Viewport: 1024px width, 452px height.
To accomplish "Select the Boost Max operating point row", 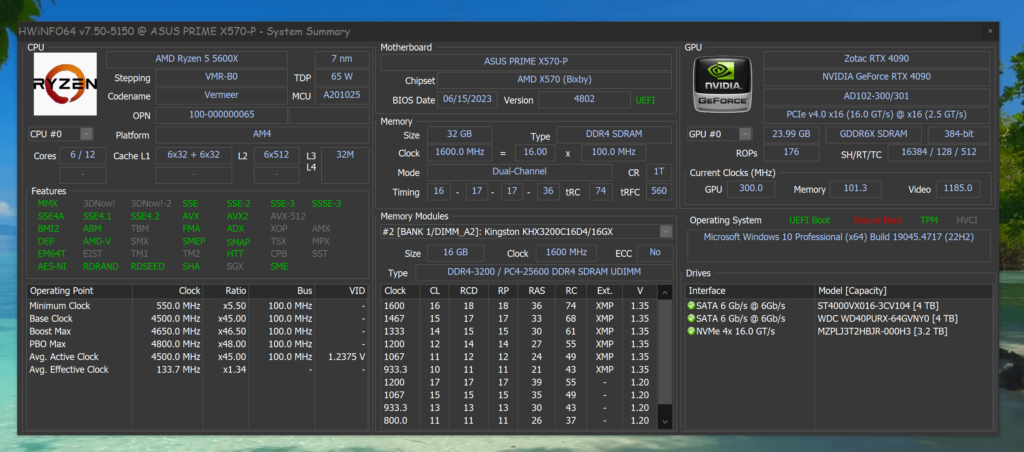I will 197,331.
